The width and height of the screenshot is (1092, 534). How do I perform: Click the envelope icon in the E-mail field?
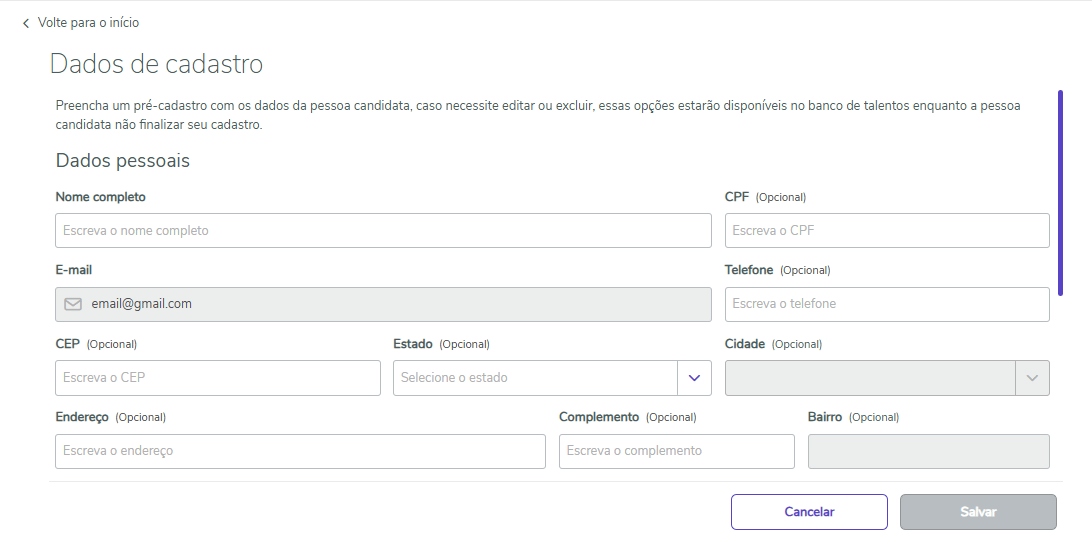[73, 304]
